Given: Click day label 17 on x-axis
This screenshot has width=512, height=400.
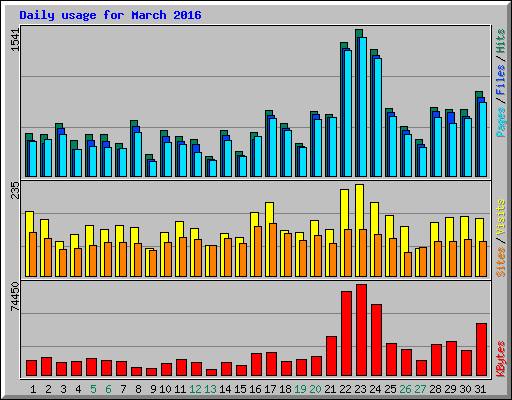Looking at the screenshot, I should pos(270,389).
